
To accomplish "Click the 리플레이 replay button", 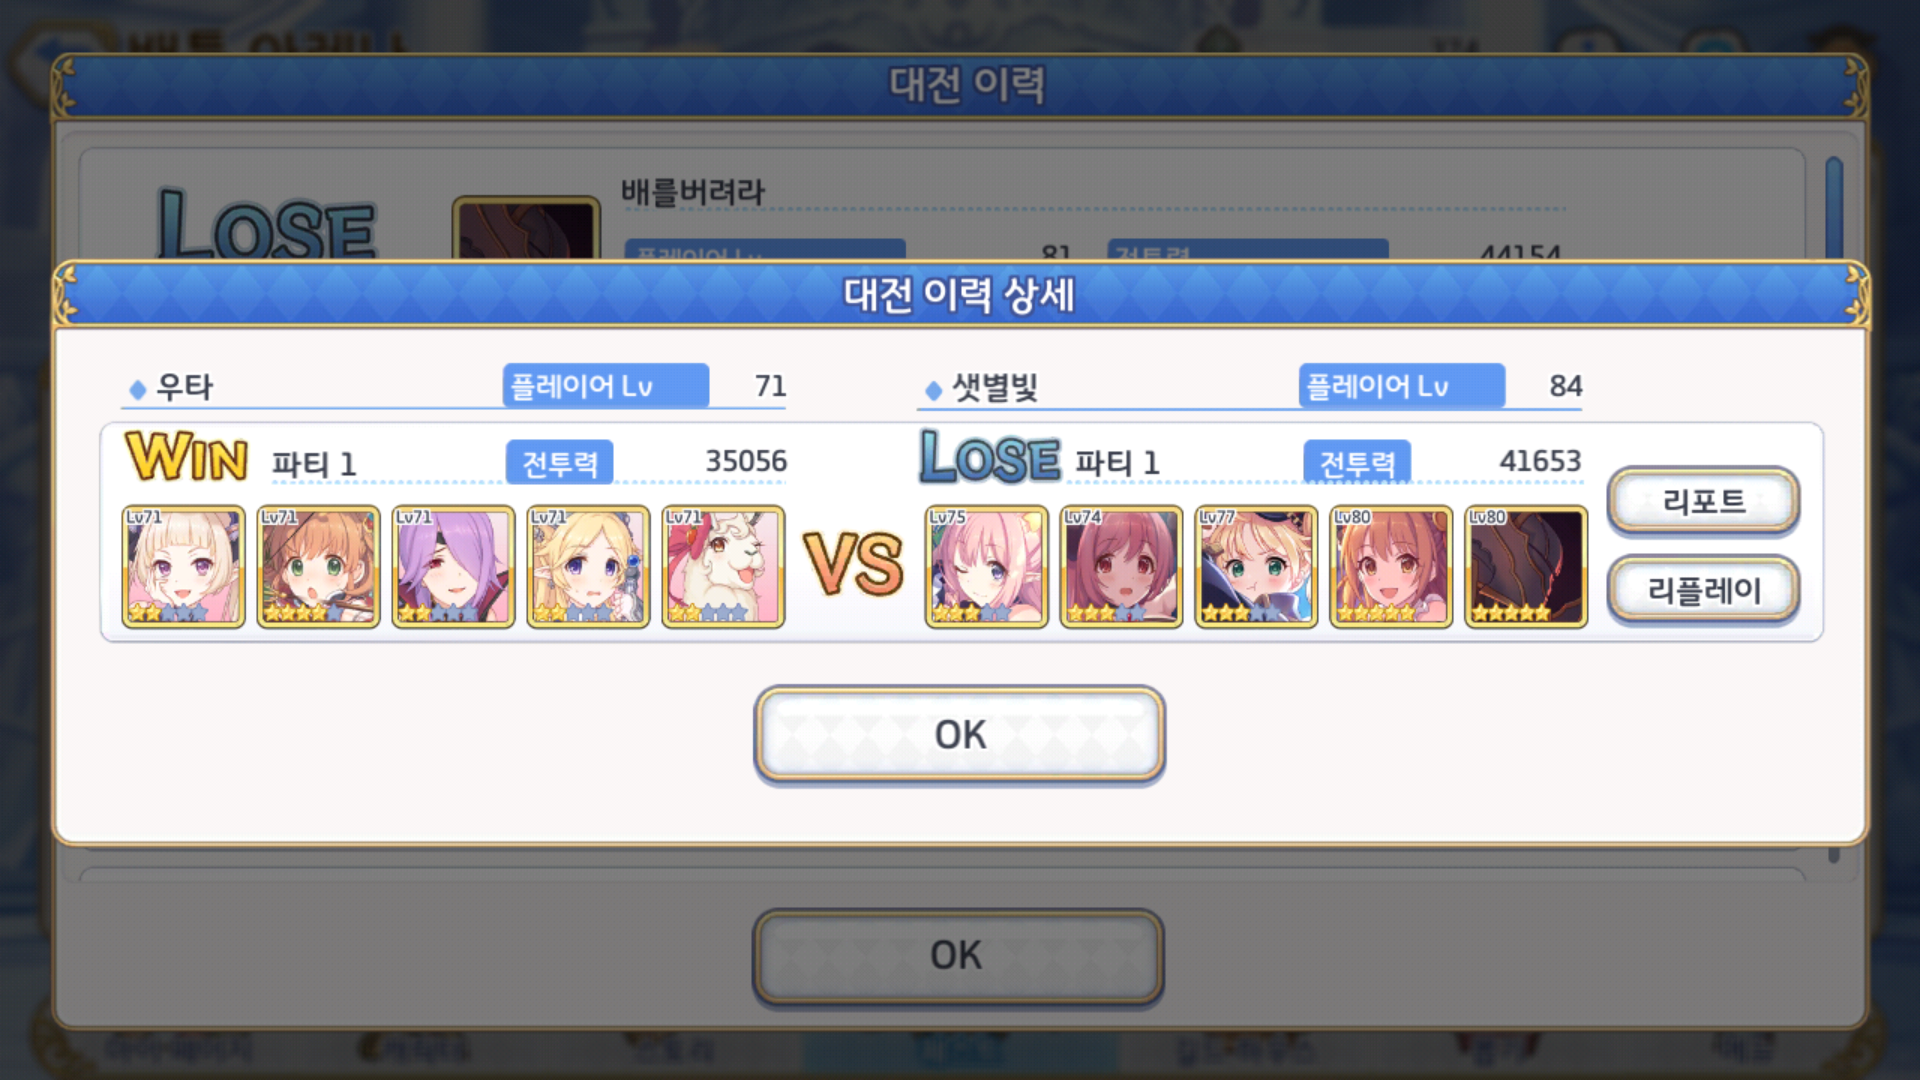I will point(1703,589).
